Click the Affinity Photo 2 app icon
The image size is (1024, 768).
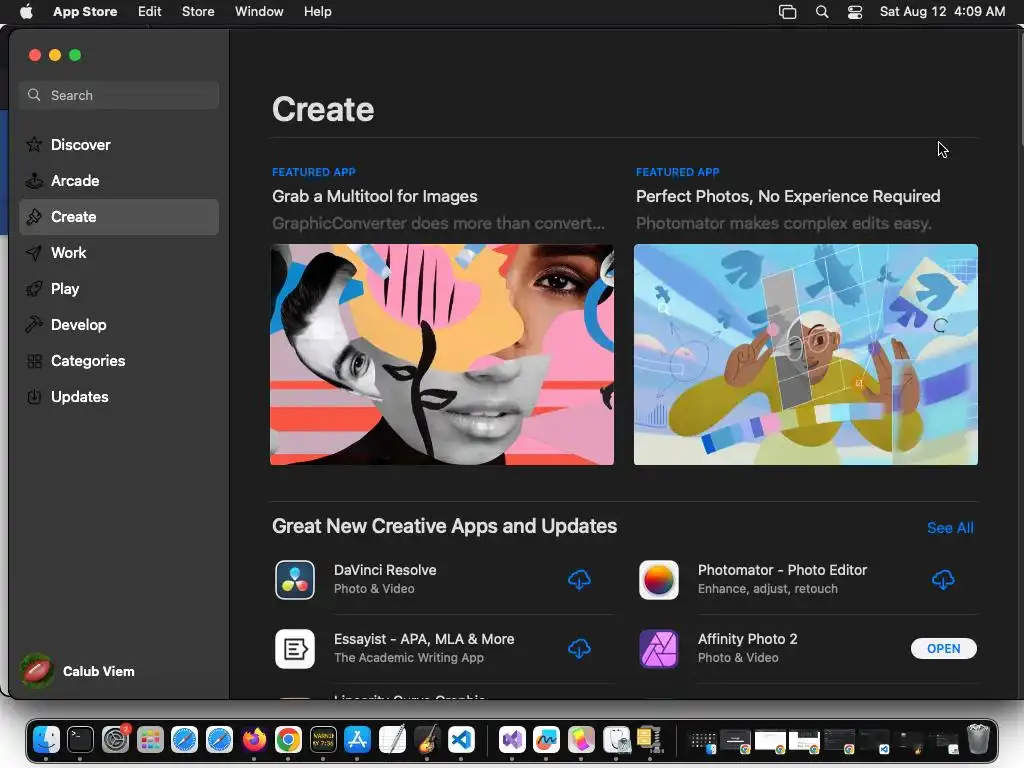coord(658,649)
